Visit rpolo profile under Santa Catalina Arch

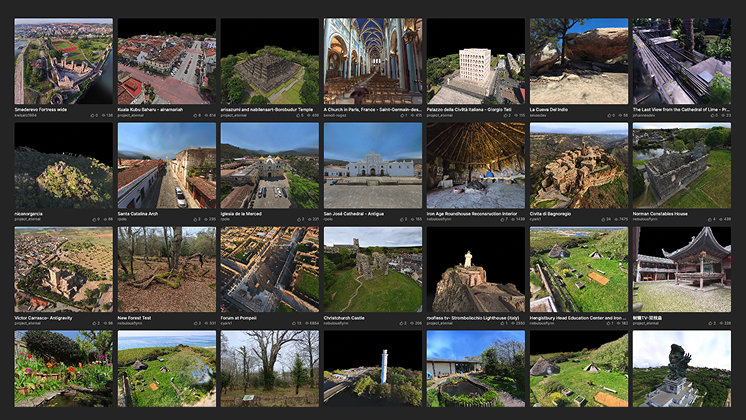tap(122, 219)
